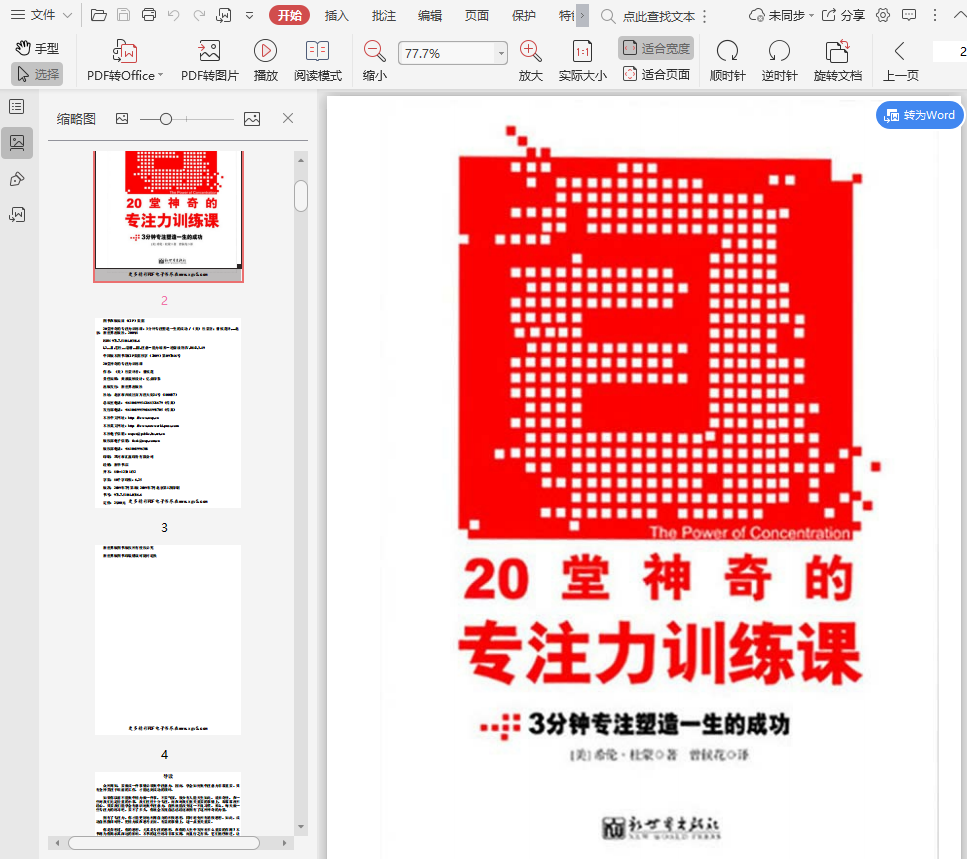Click the 77.7% zoom value field
967x859 pixels.
pyautogui.click(x=446, y=54)
